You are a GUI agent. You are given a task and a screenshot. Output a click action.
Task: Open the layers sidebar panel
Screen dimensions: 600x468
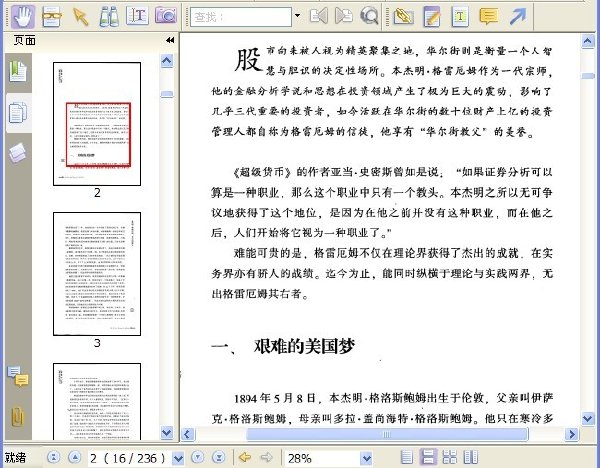[18, 153]
